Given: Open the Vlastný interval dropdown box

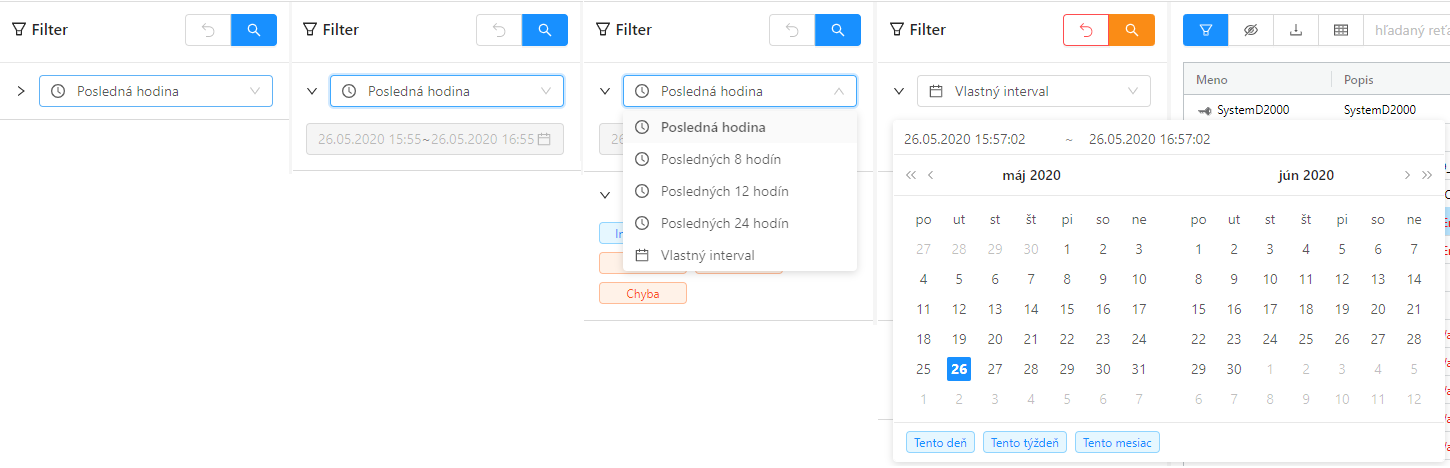Looking at the screenshot, I should tap(1034, 91).
